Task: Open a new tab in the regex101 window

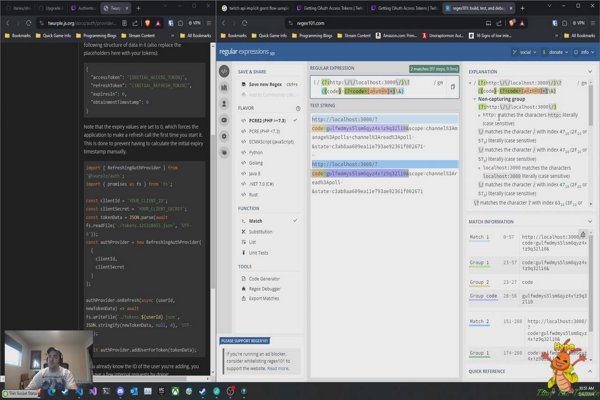Action: pyautogui.click(x=522, y=8)
